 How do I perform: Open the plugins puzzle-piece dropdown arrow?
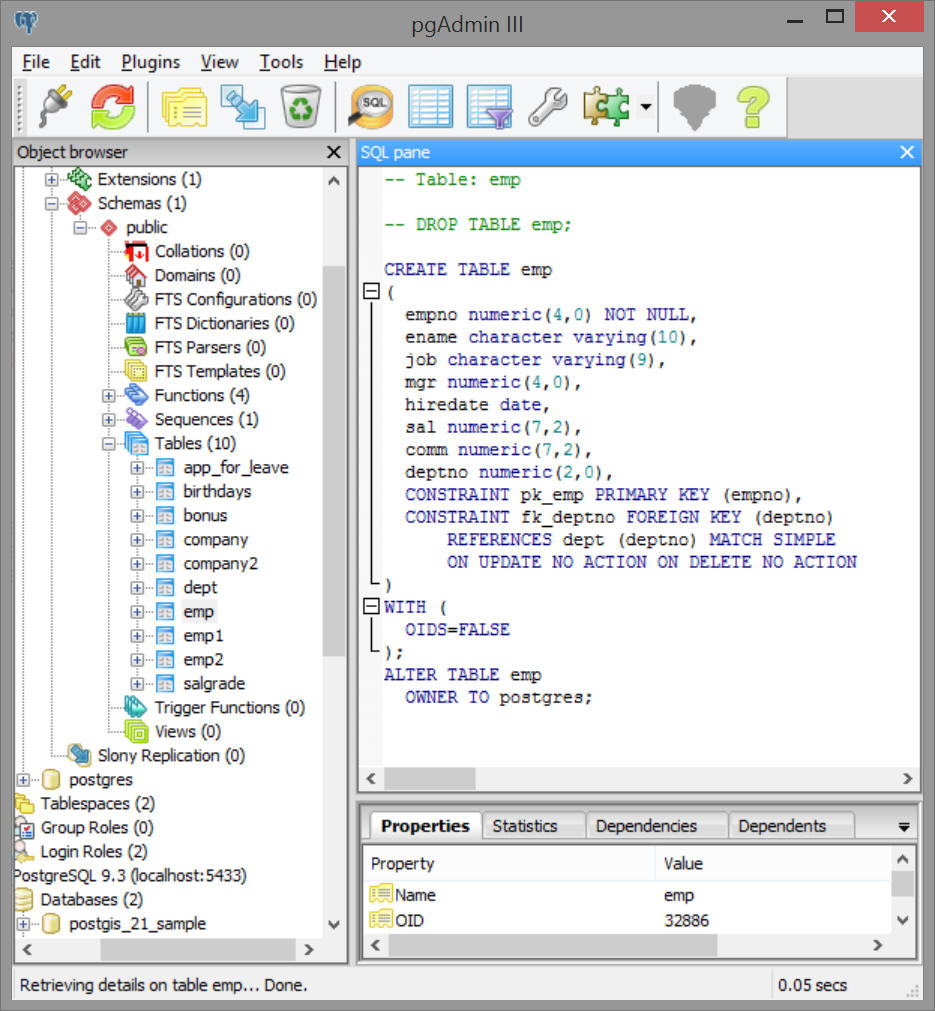coord(646,106)
